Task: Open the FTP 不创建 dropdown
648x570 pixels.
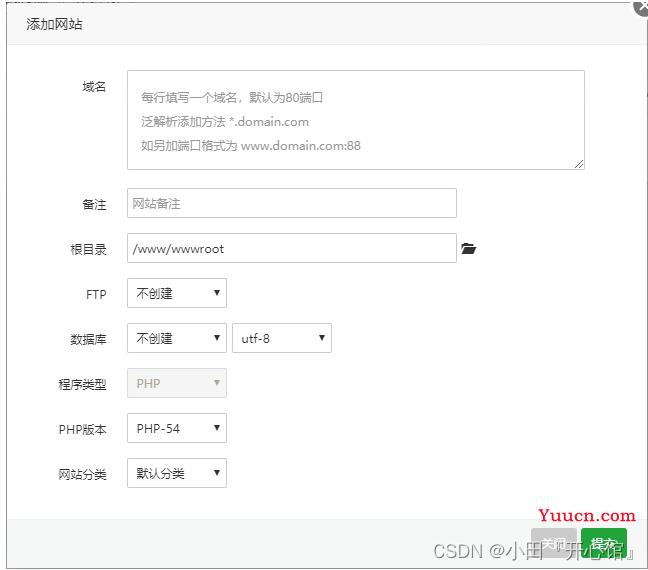Action: 177,293
